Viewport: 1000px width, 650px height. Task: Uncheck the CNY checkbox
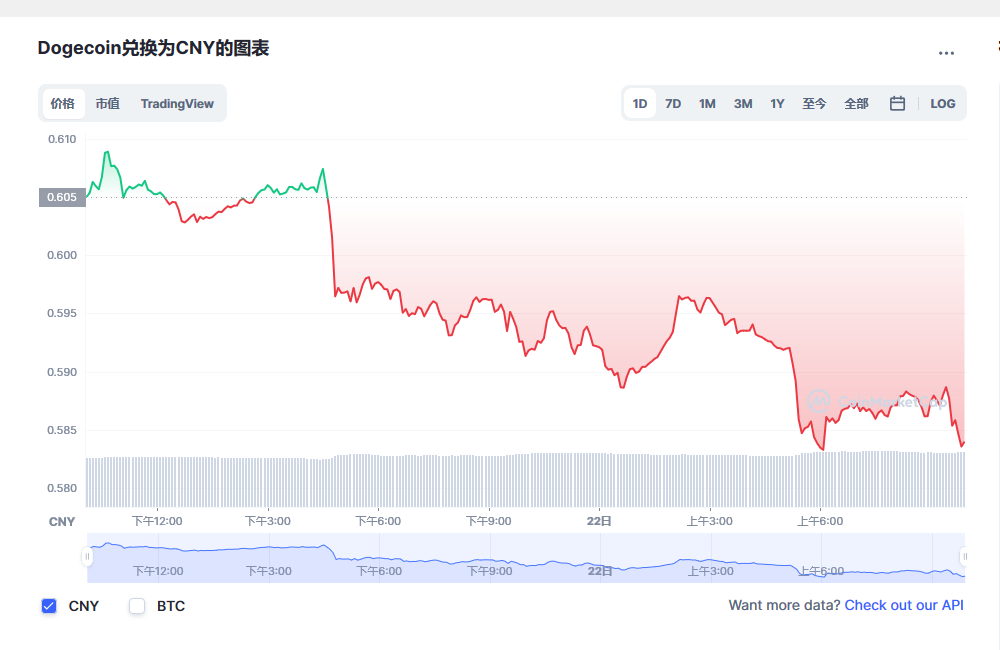(49, 606)
